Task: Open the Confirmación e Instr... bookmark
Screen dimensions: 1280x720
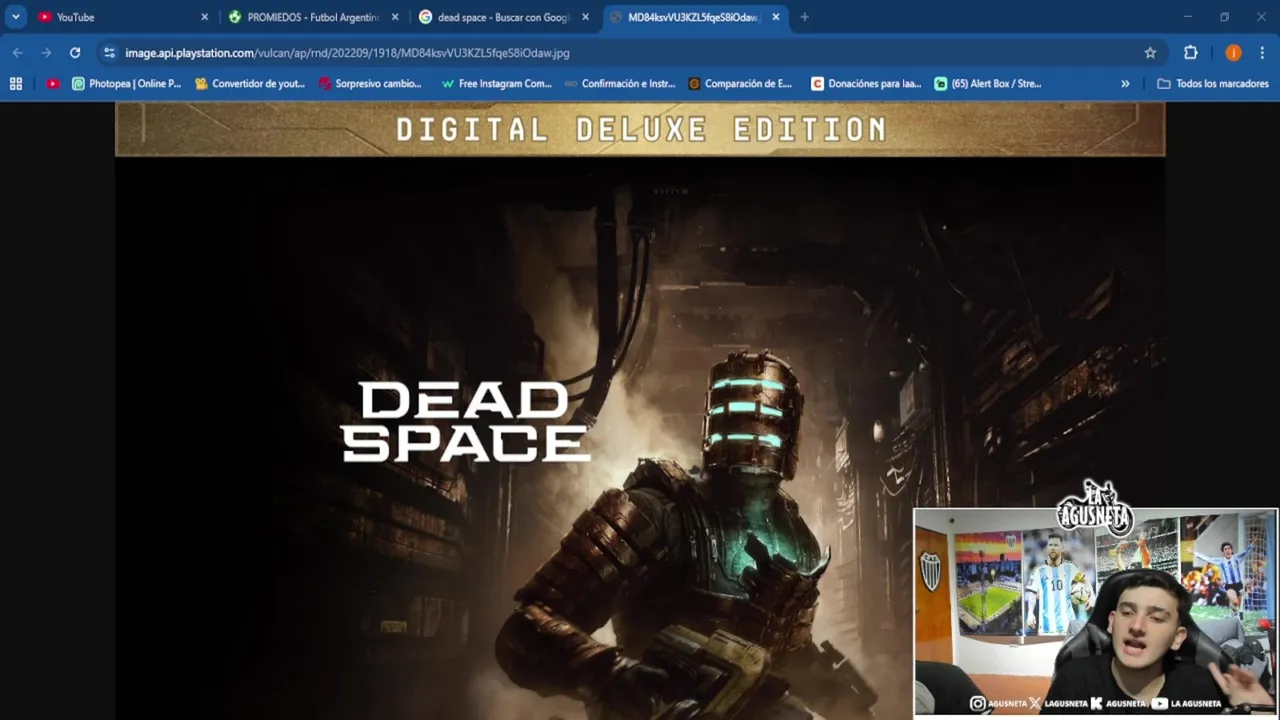Action: tap(620, 84)
